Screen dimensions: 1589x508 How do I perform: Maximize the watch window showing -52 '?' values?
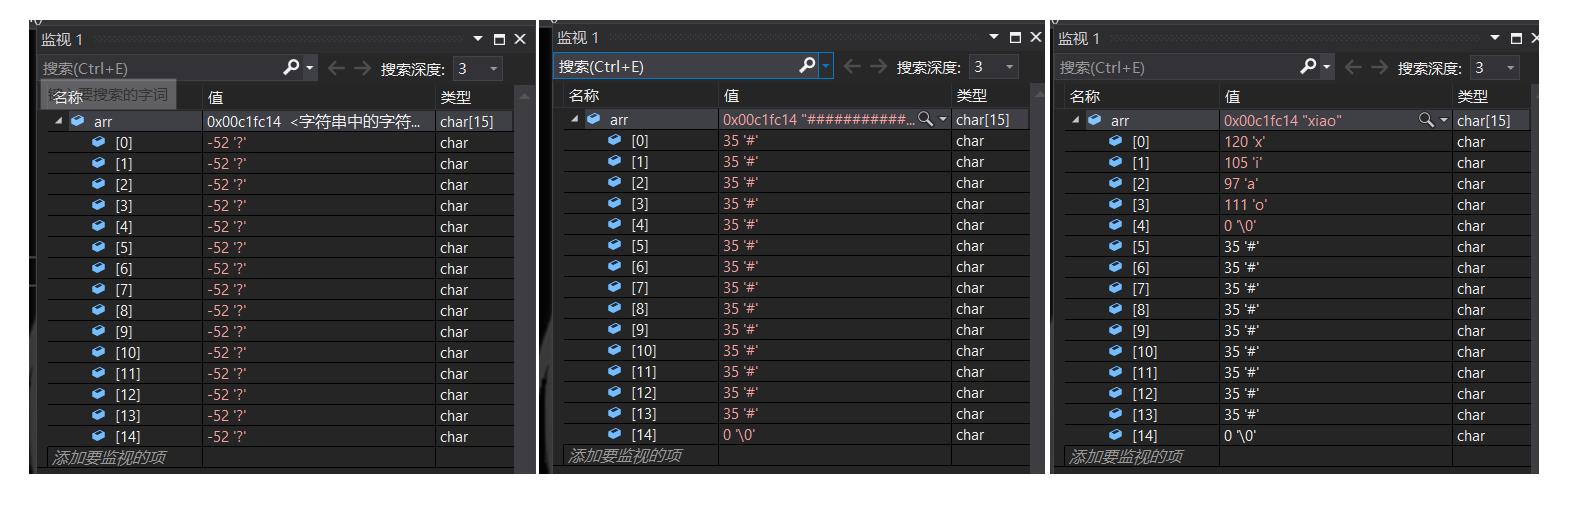pos(499,39)
